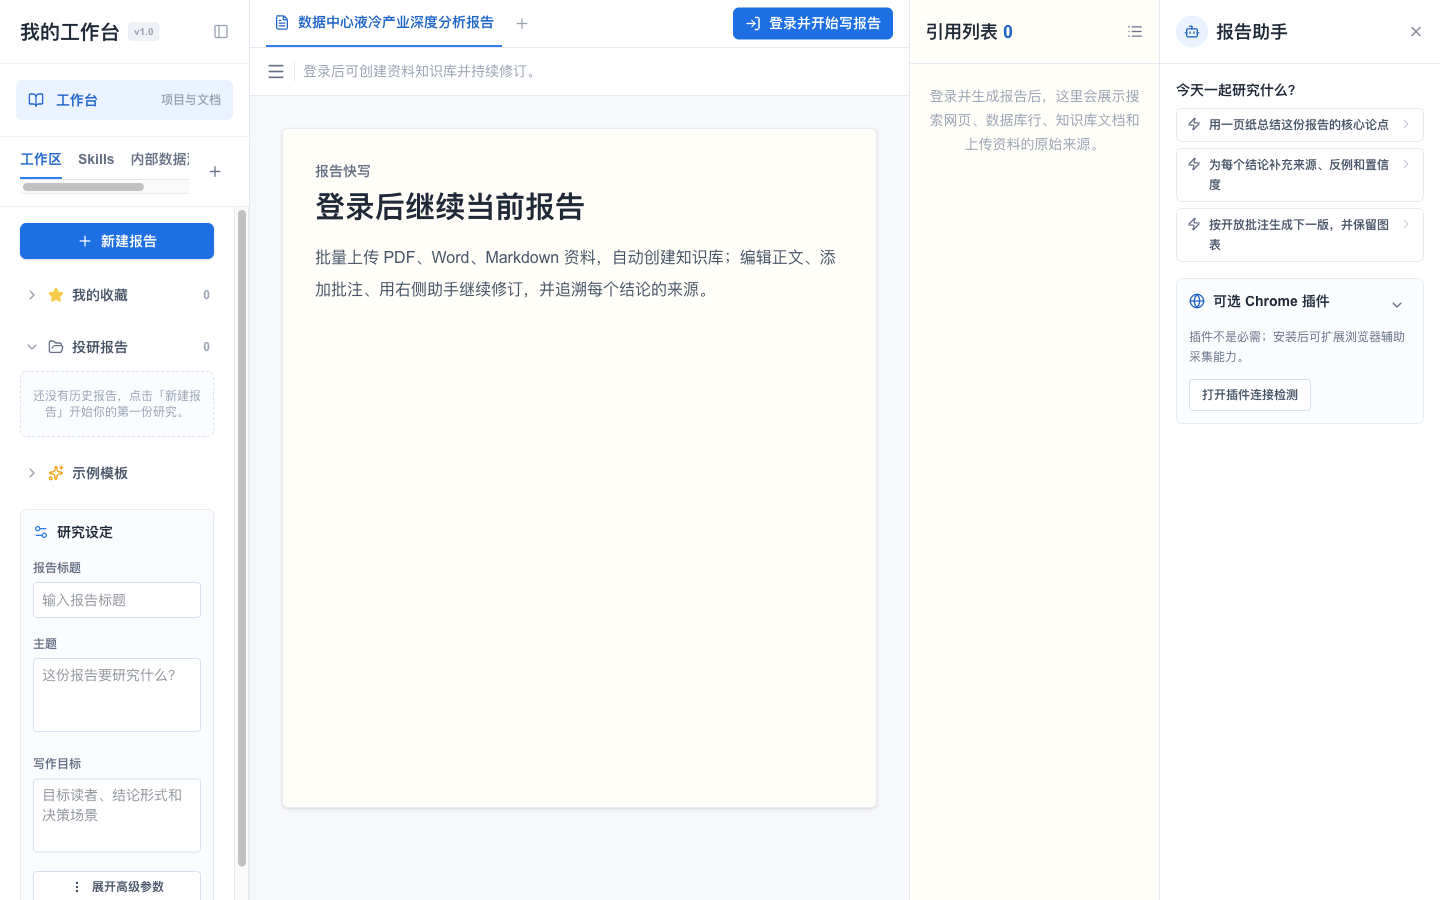This screenshot has height=900, width=1440.
Task: Open the 内部数据 tab
Action: [160, 160]
